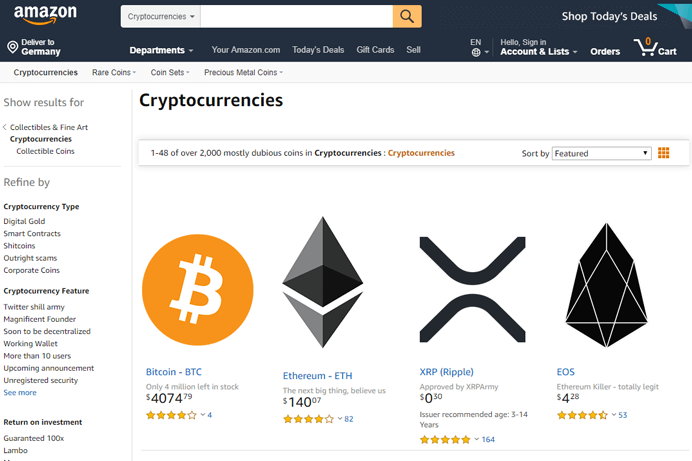Click See more under Cryptocurrency Feature
This screenshot has height=461, width=692.
click(x=20, y=393)
